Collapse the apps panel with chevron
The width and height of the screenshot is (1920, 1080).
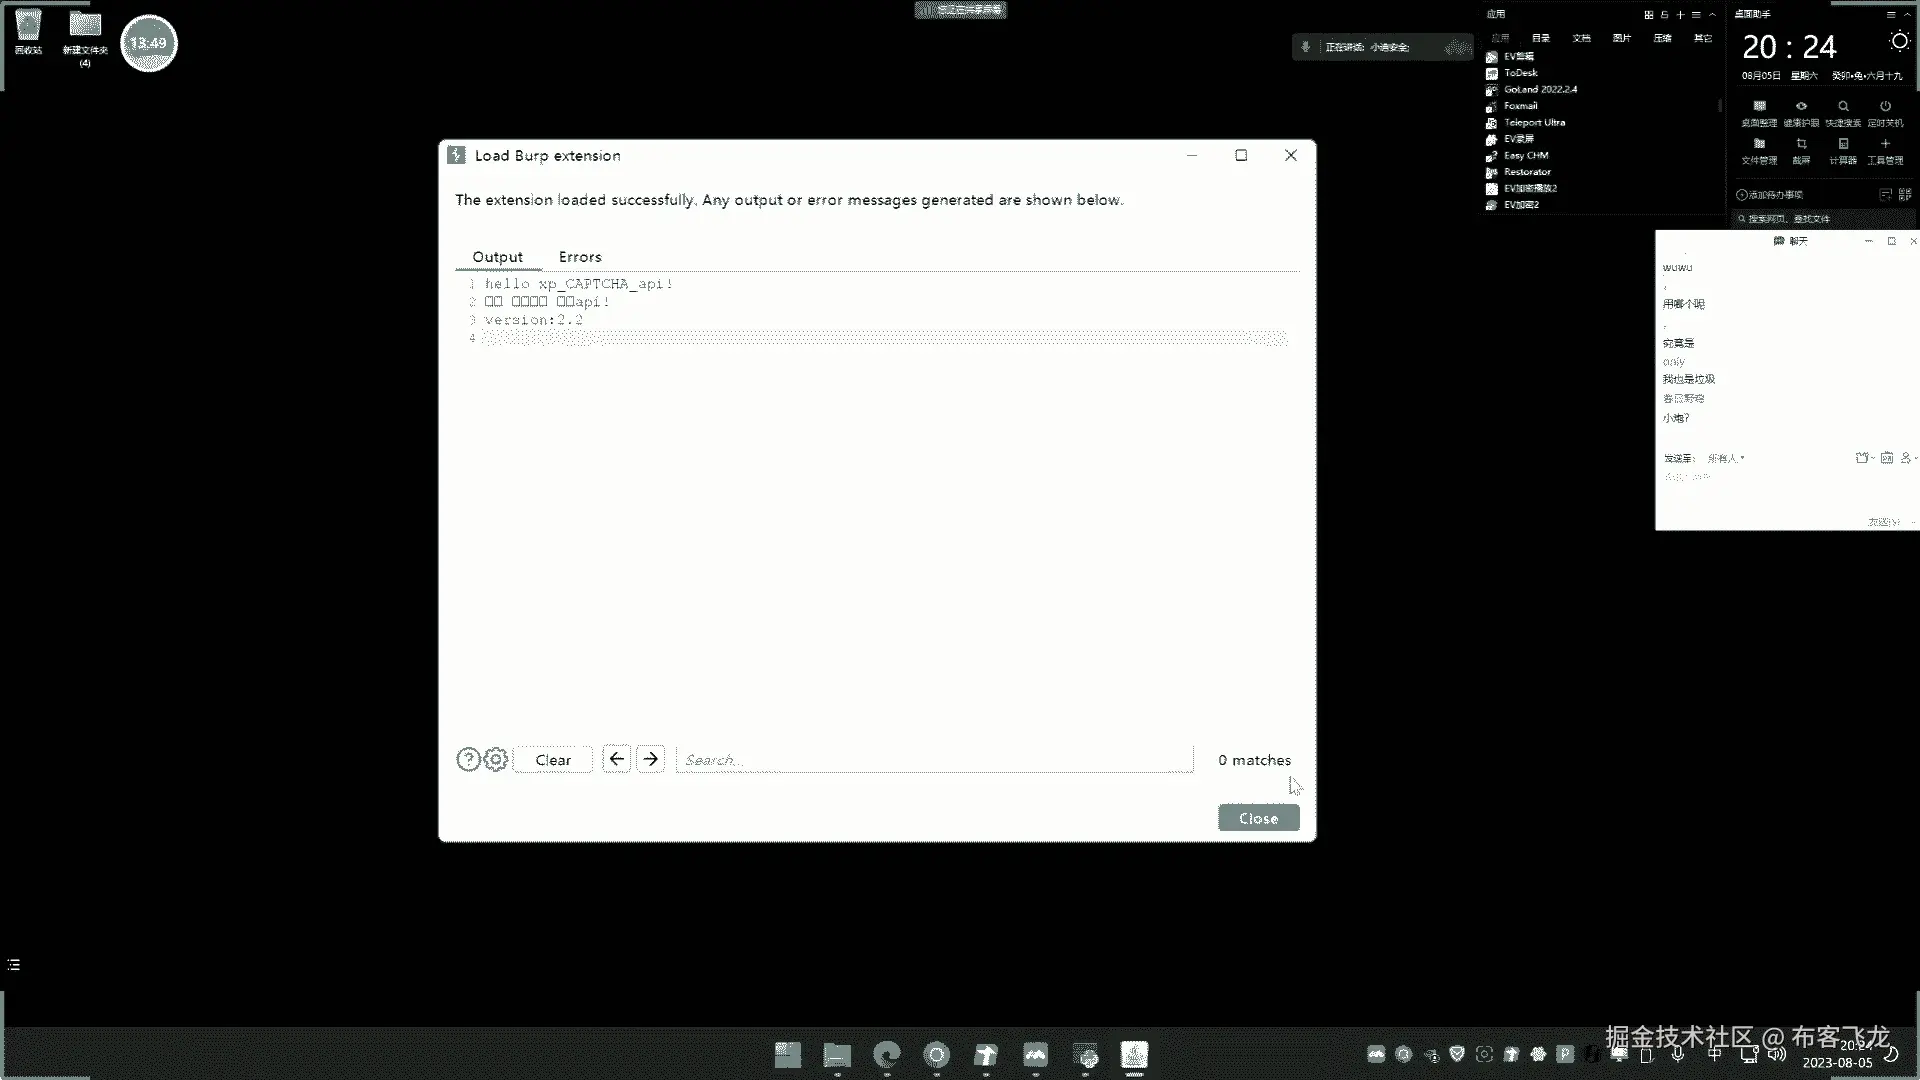[1713, 15]
